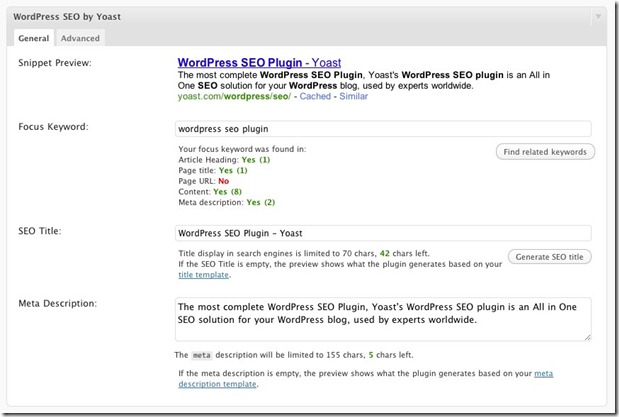619x417 pixels.
Task: Click the 5 chars left counter
Action: (391, 355)
